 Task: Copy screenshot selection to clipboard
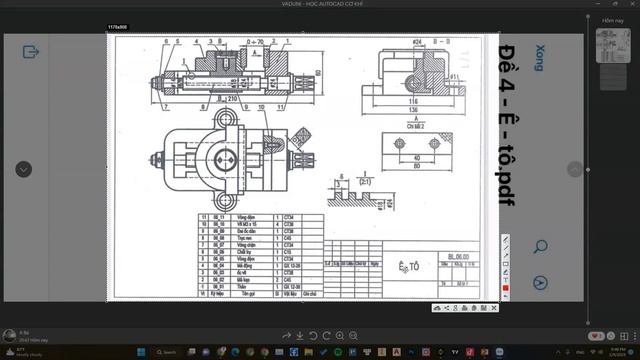474,308
